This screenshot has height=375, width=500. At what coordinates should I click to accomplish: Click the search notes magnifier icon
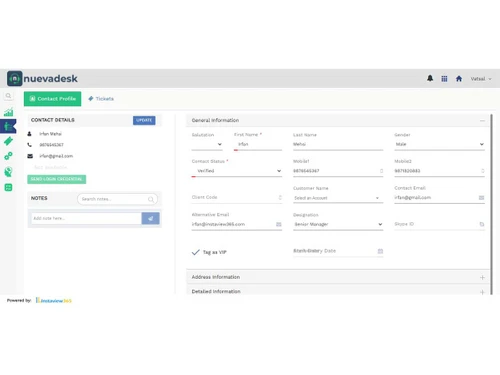151,199
